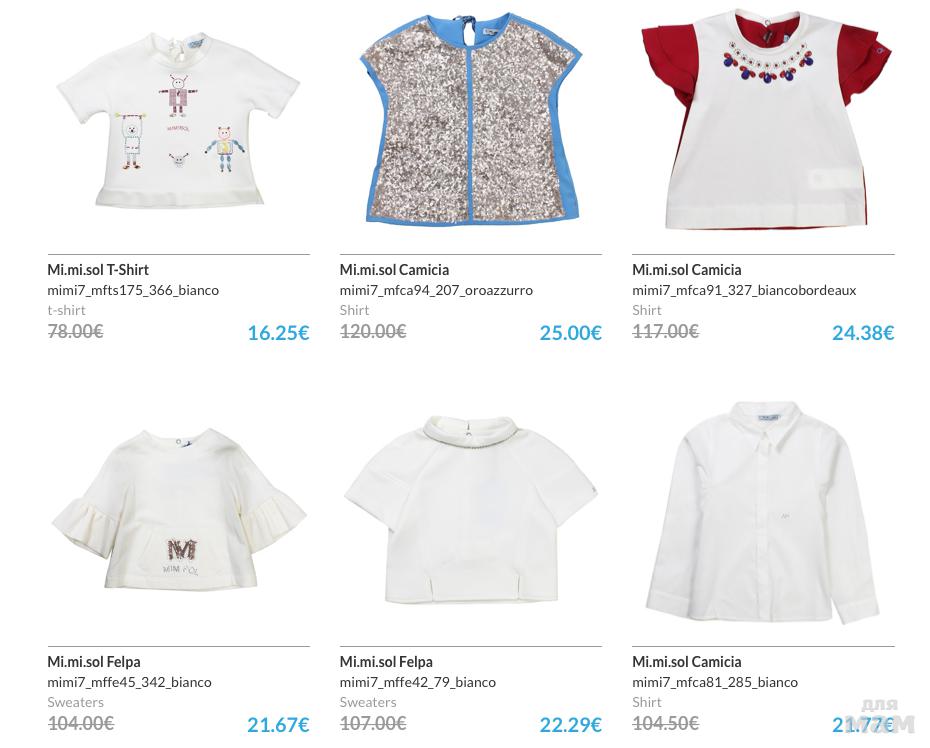The width and height of the screenshot is (930, 748).
Task: Select the 22.29€ sale price
Action: [x=571, y=725]
